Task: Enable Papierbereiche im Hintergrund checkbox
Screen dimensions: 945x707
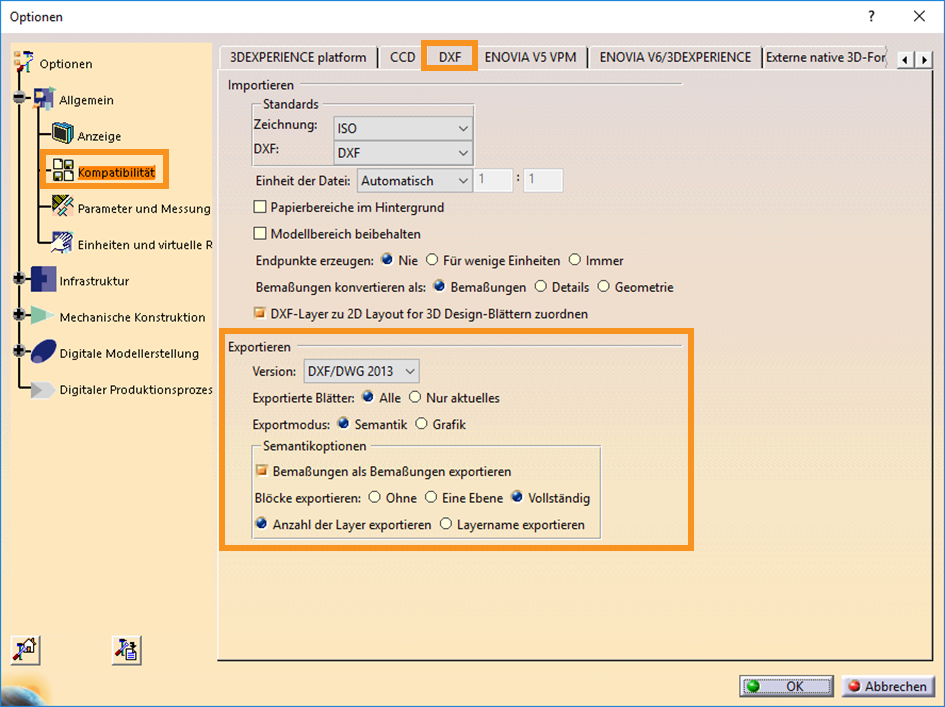Action: [x=260, y=208]
